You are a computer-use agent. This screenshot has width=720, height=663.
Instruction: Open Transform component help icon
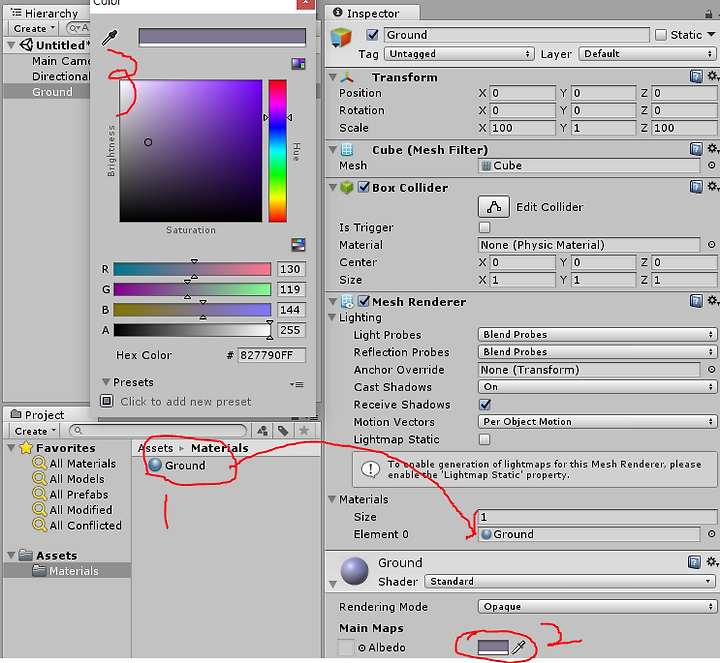[x=696, y=76]
